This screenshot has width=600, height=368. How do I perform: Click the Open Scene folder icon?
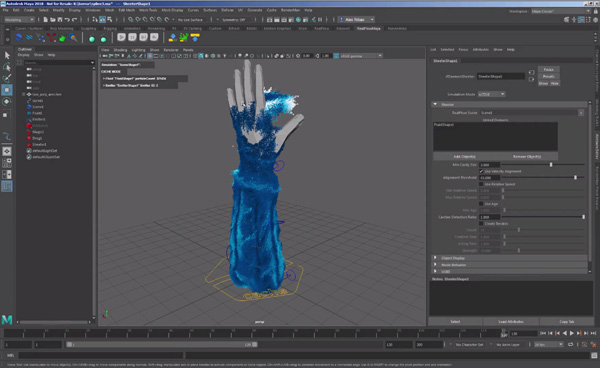tap(53, 20)
